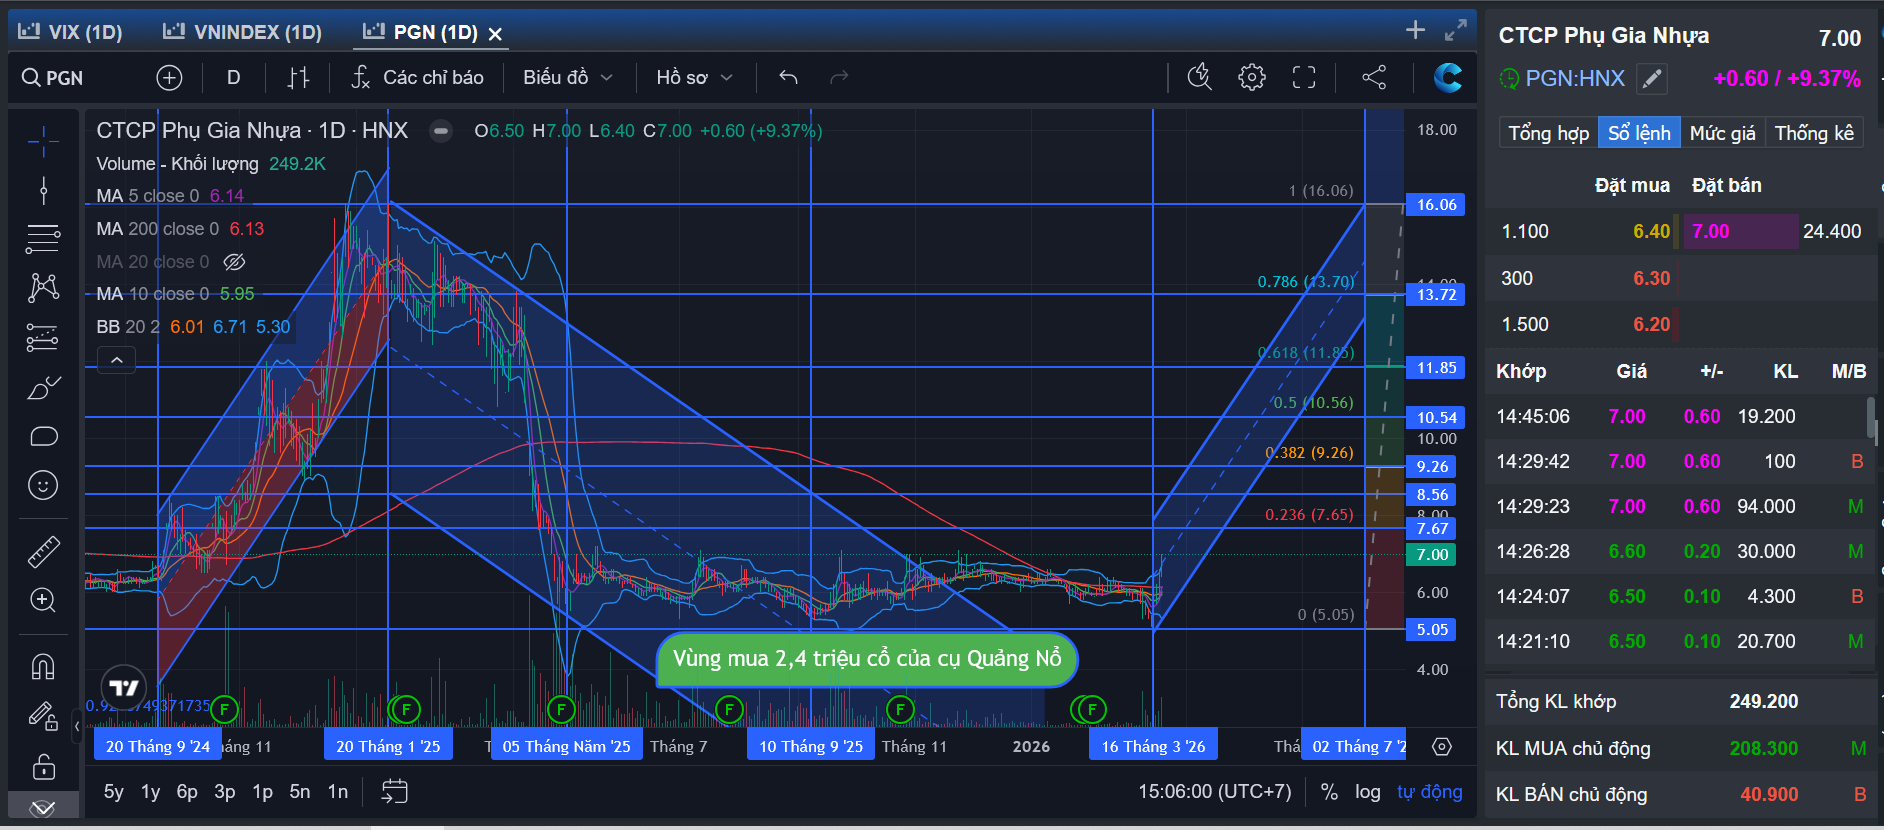
Task: Open the Mức giá tab
Action: pyautogui.click(x=1722, y=133)
